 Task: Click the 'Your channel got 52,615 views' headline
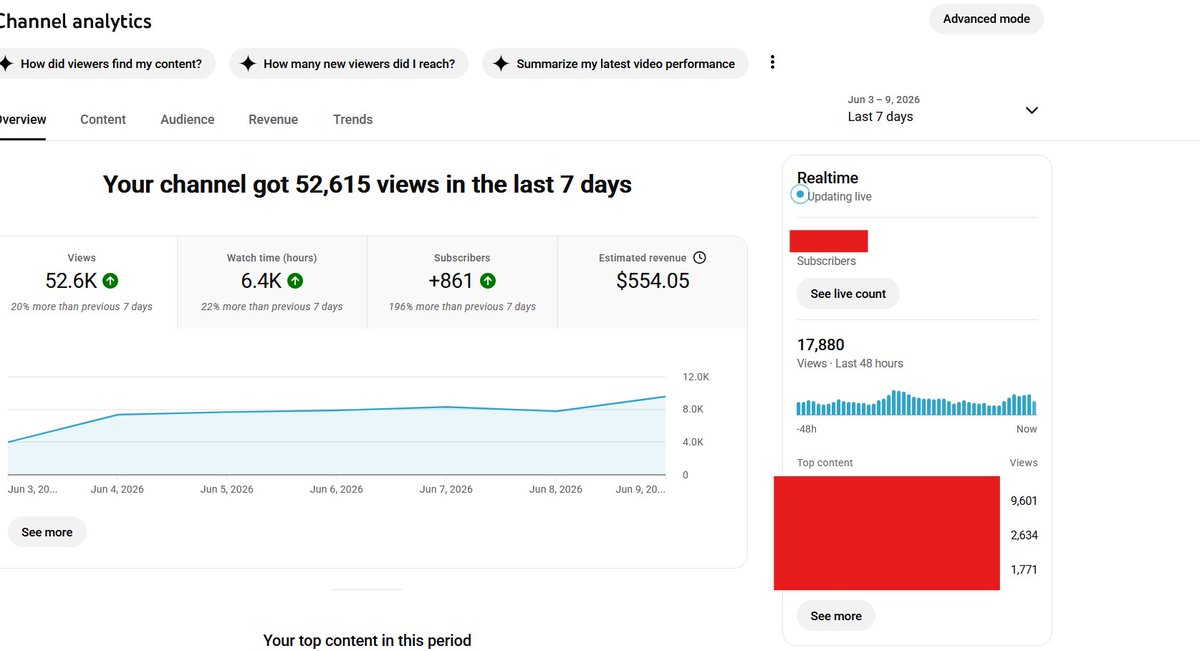367,184
